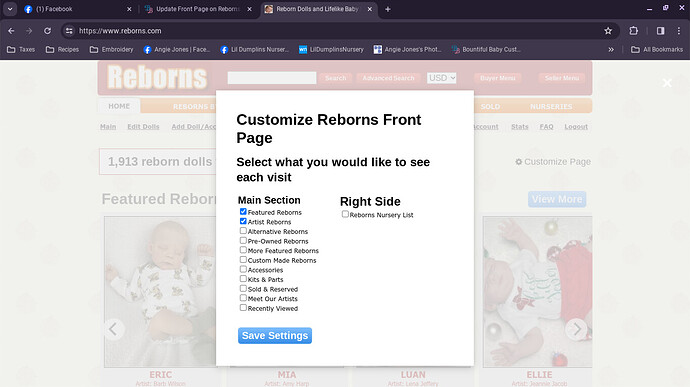Open Bountiful Baby Custom bookmark

pyautogui.click(x=486, y=49)
